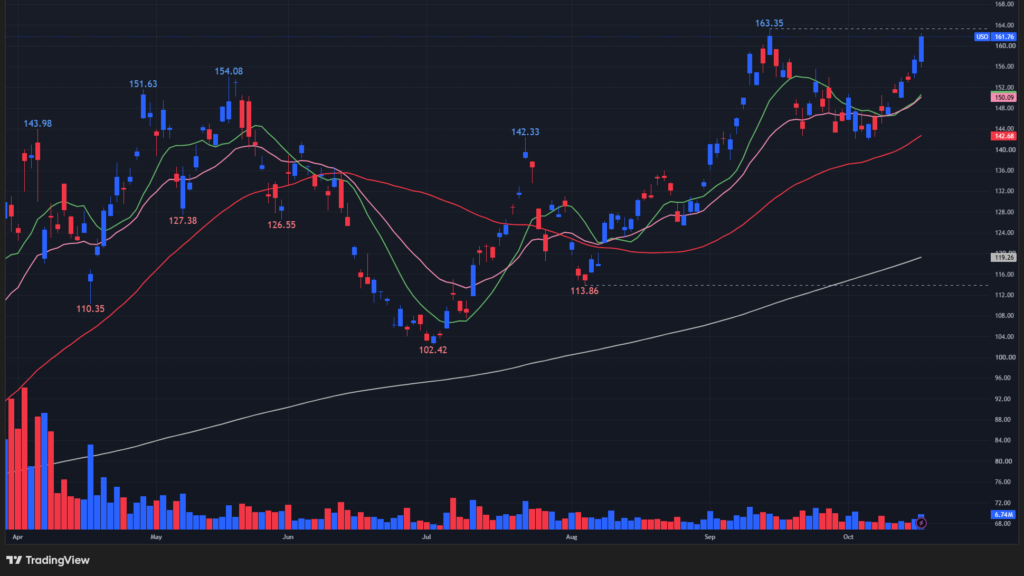
Task: Click the 163.35 high price marker
Action: (x=769, y=24)
